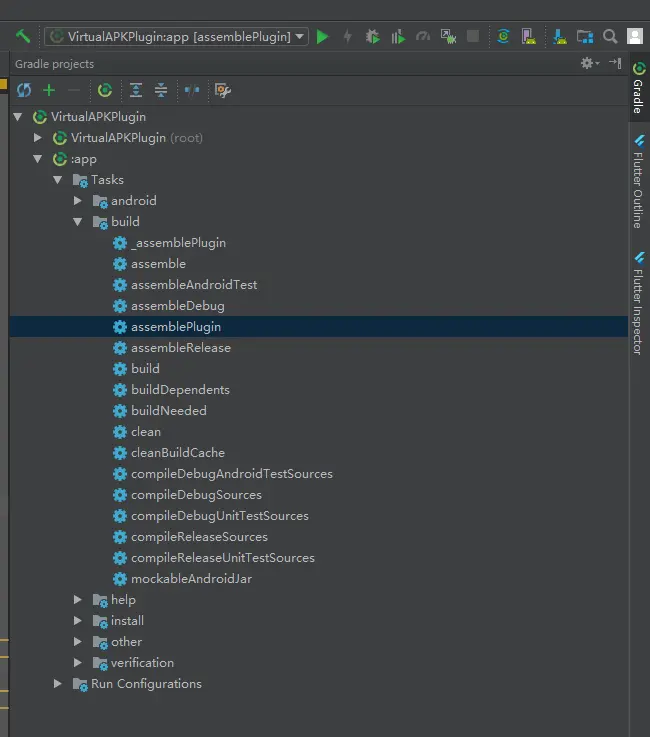Start debugging with the bug icon
650x737 pixels.
(x=373, y=37)
